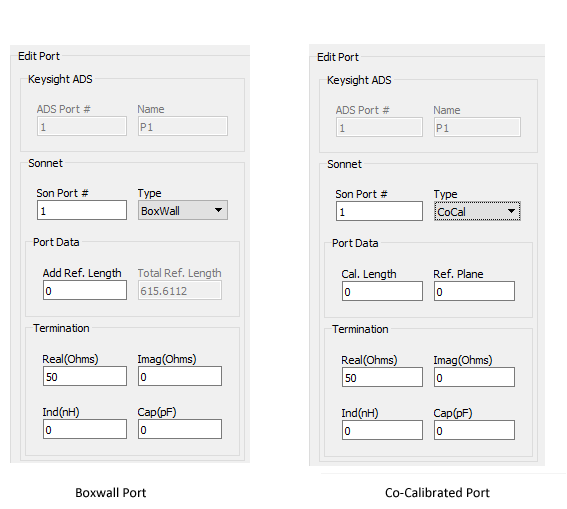Click Cap(pF) field in Boxwall panel

[x=180, y=429]
